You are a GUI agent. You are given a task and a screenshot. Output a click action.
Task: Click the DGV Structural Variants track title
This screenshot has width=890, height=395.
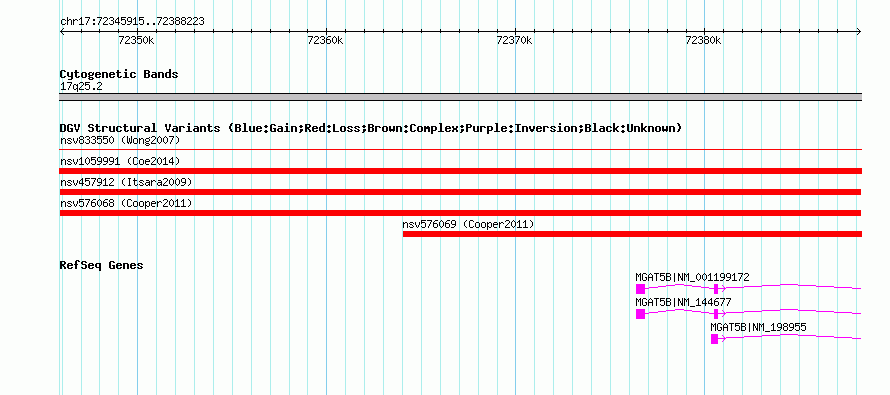click(x=370, y=128)
